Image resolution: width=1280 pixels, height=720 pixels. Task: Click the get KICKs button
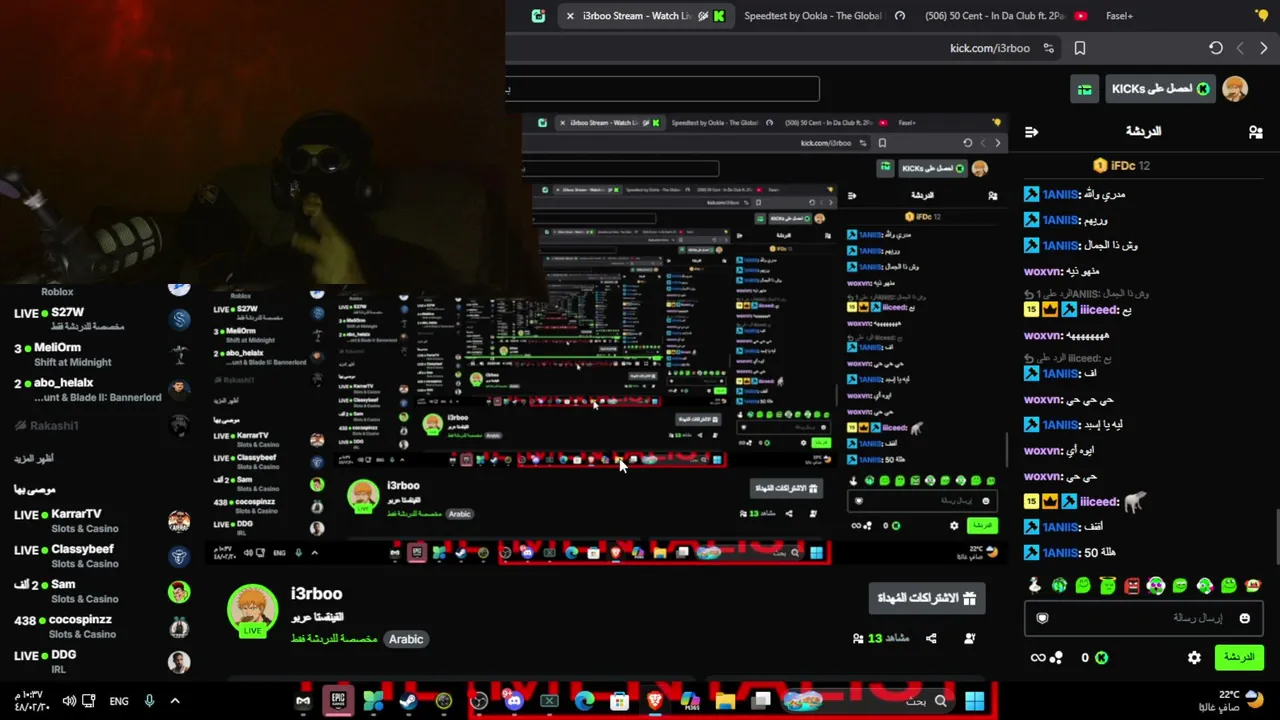[x=1160, y=89]
